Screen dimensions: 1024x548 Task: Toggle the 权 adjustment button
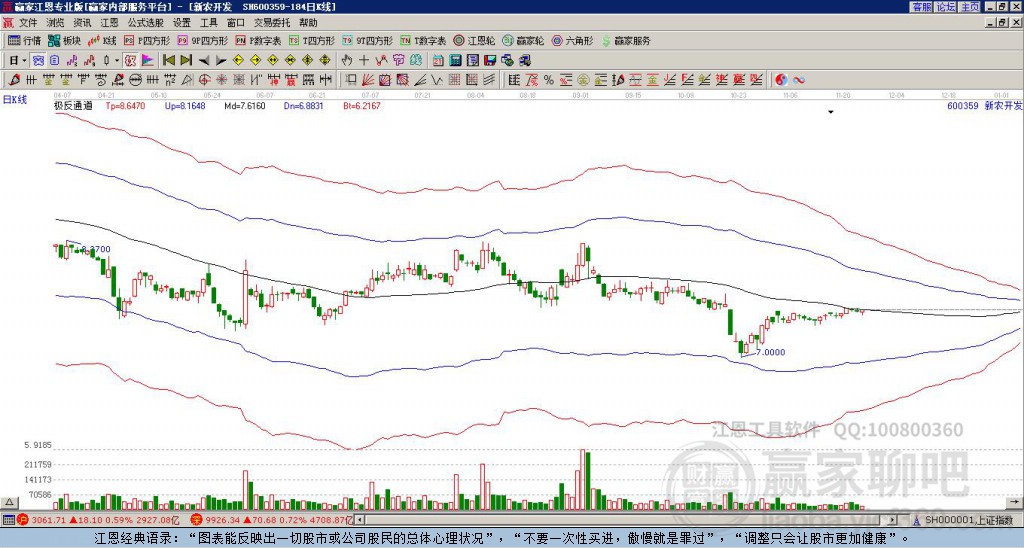(130, 61)
